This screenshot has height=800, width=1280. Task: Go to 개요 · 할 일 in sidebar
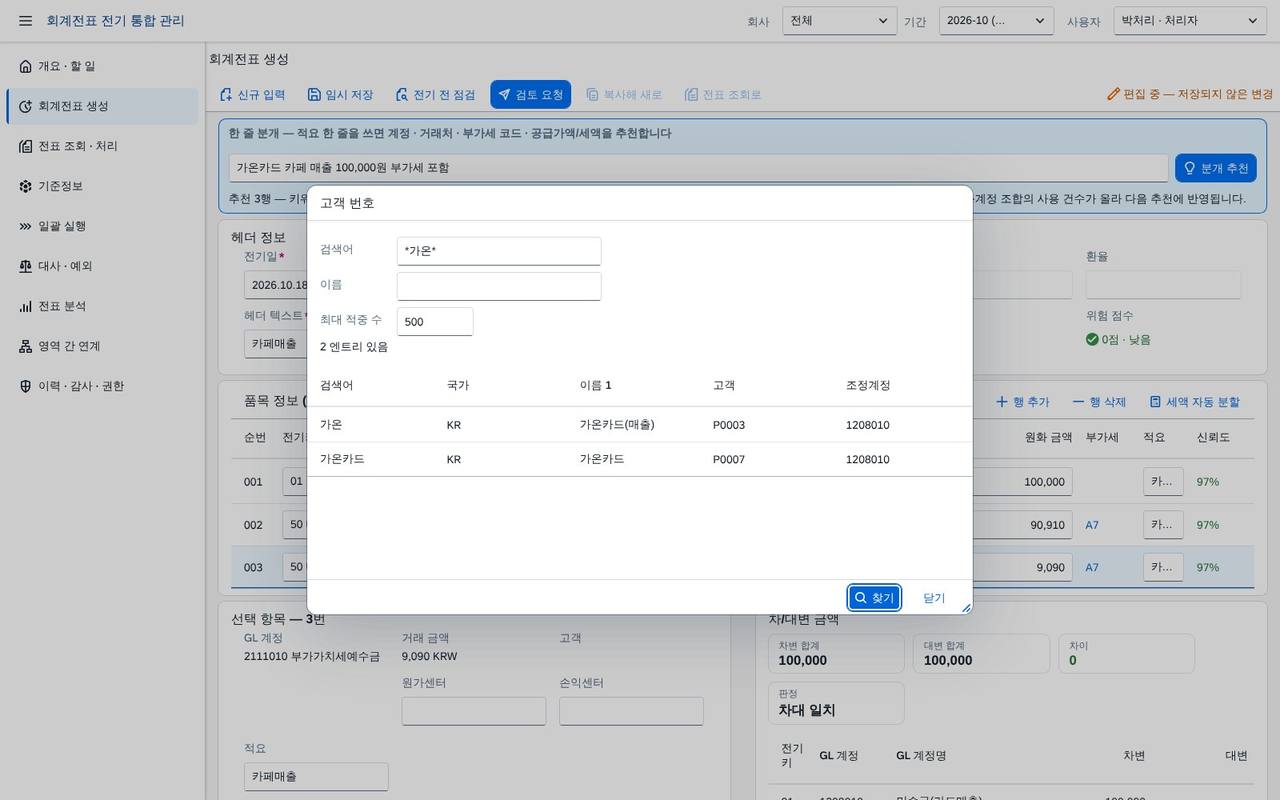pos(102,66)
